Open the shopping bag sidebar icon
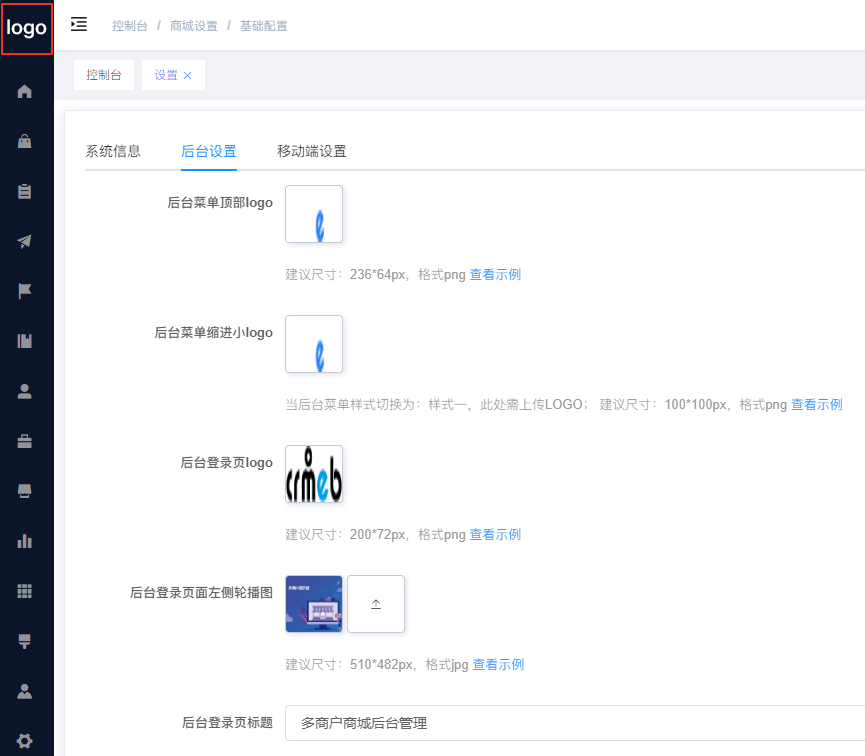 pyautogui.click(x=25, y=141)
